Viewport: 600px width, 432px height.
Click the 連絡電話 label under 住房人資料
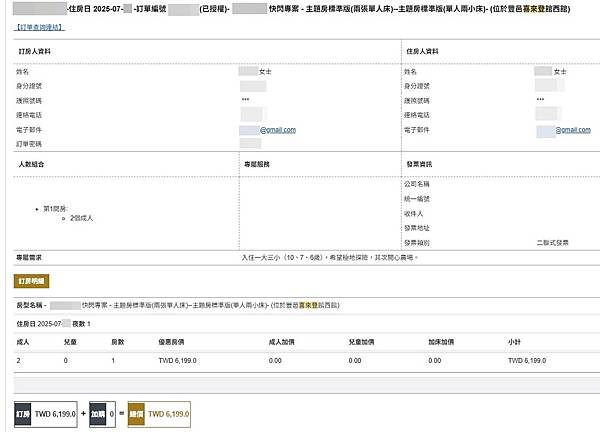(417, 115)
